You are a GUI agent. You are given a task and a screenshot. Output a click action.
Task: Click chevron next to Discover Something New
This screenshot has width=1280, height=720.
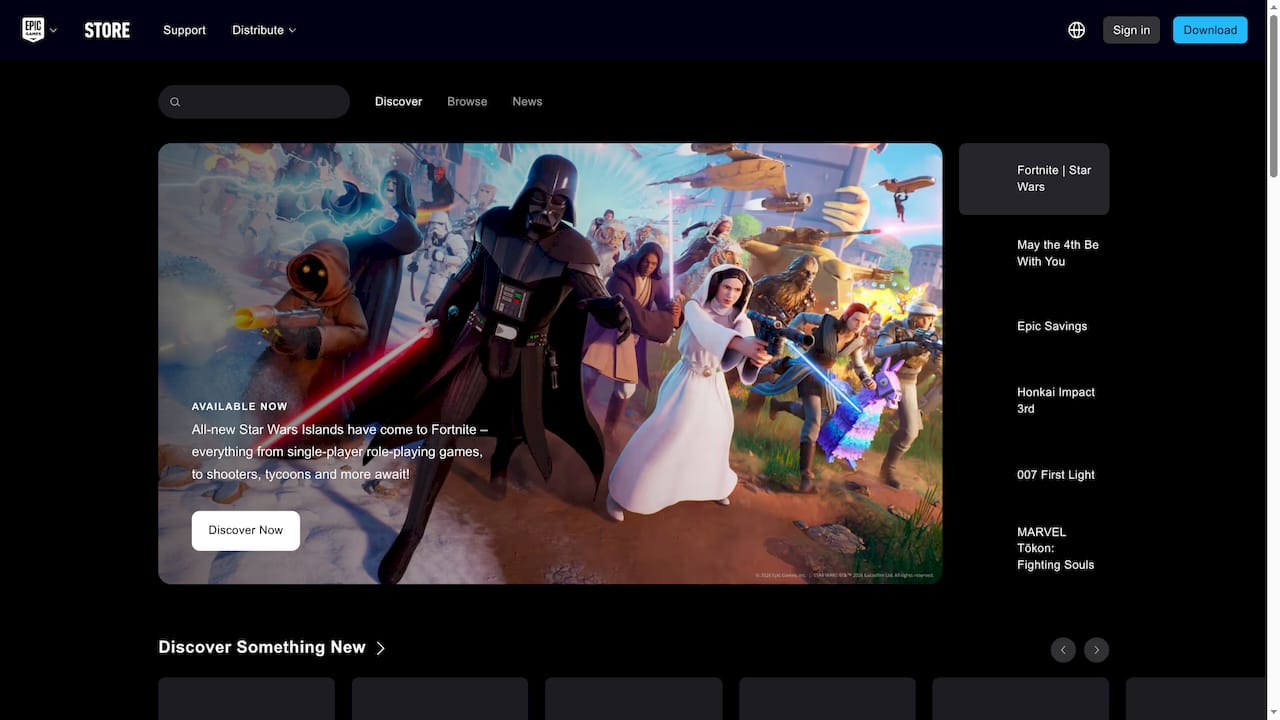click(380, 648)
